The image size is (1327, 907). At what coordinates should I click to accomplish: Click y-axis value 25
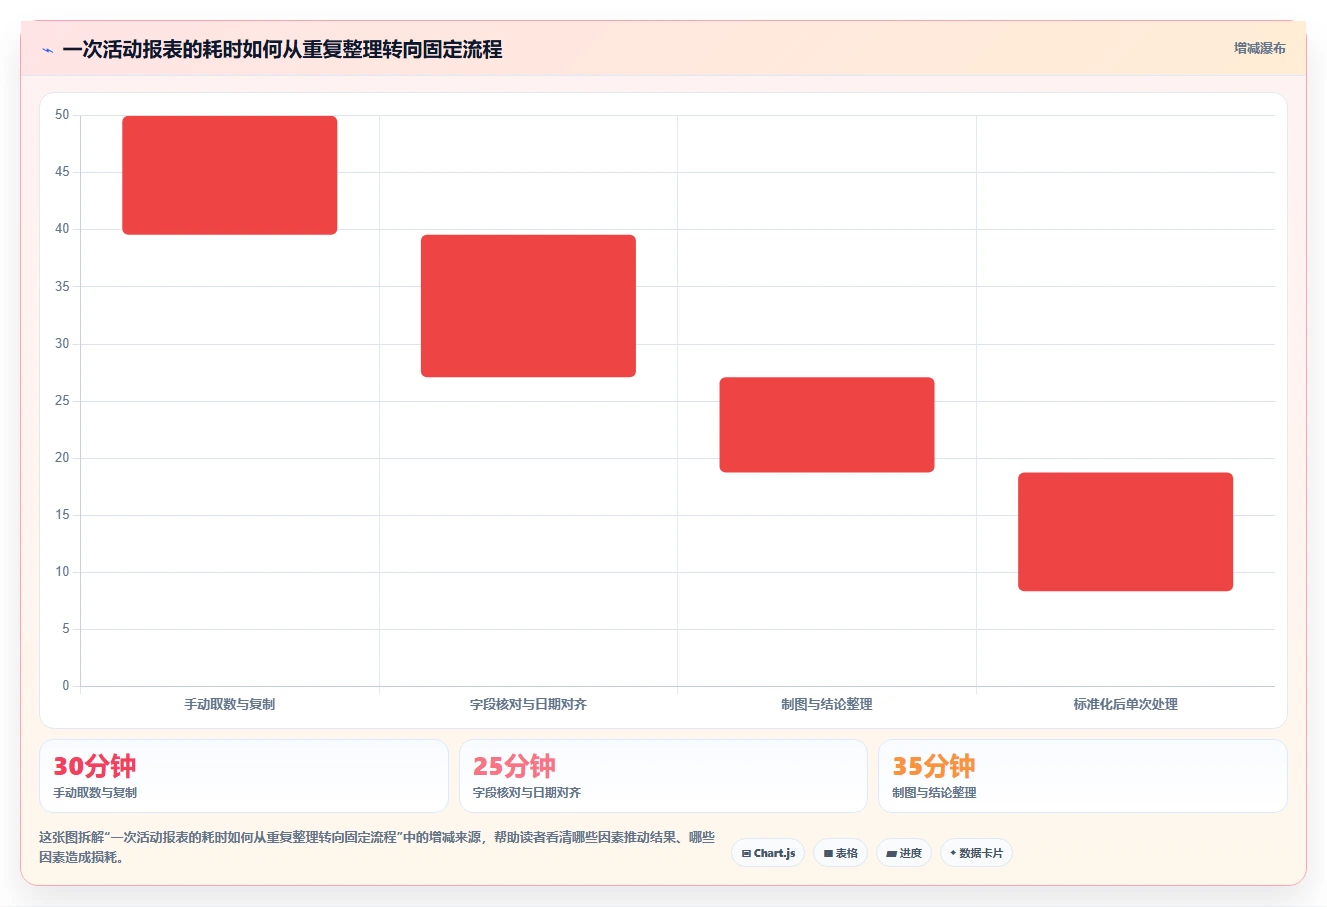(x=62, y=401)
